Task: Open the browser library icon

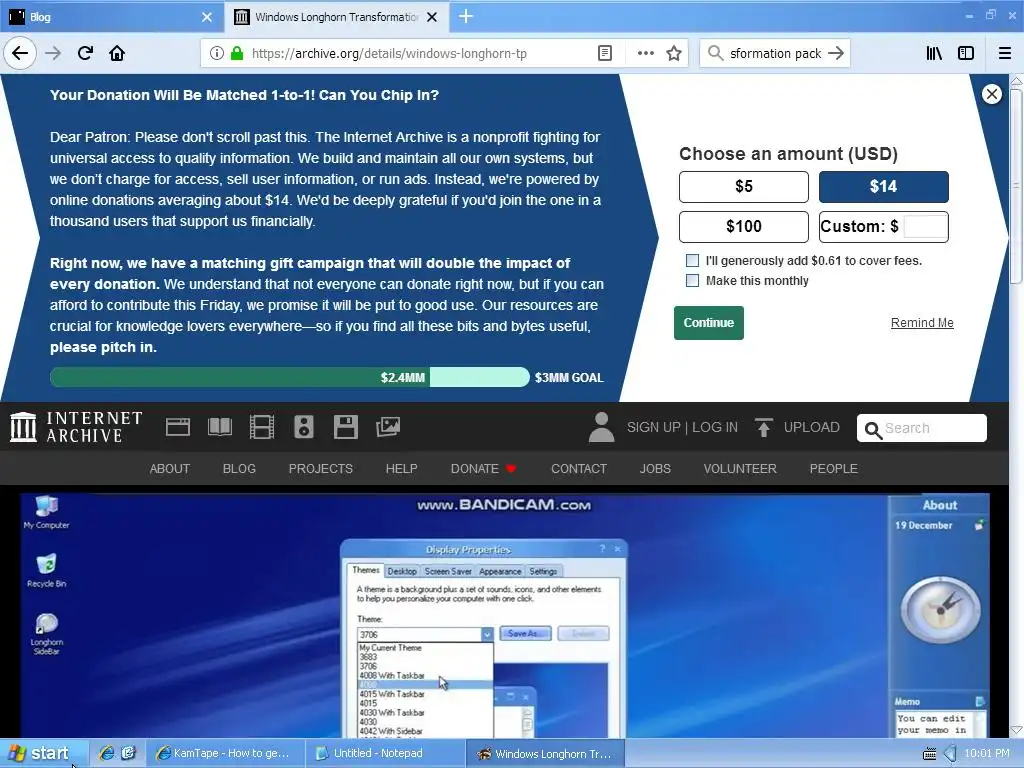Action: [934, 53]
